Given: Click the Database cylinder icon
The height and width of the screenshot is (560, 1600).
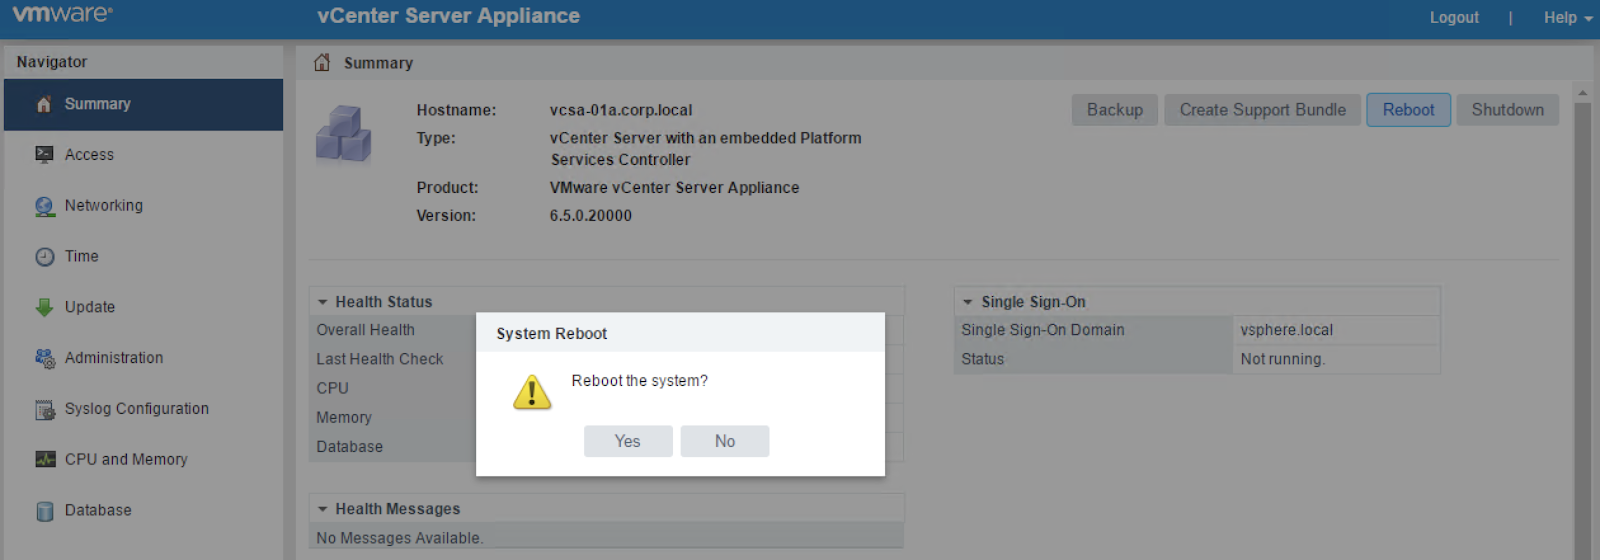Looking at the screenshot, I should 44,511.
